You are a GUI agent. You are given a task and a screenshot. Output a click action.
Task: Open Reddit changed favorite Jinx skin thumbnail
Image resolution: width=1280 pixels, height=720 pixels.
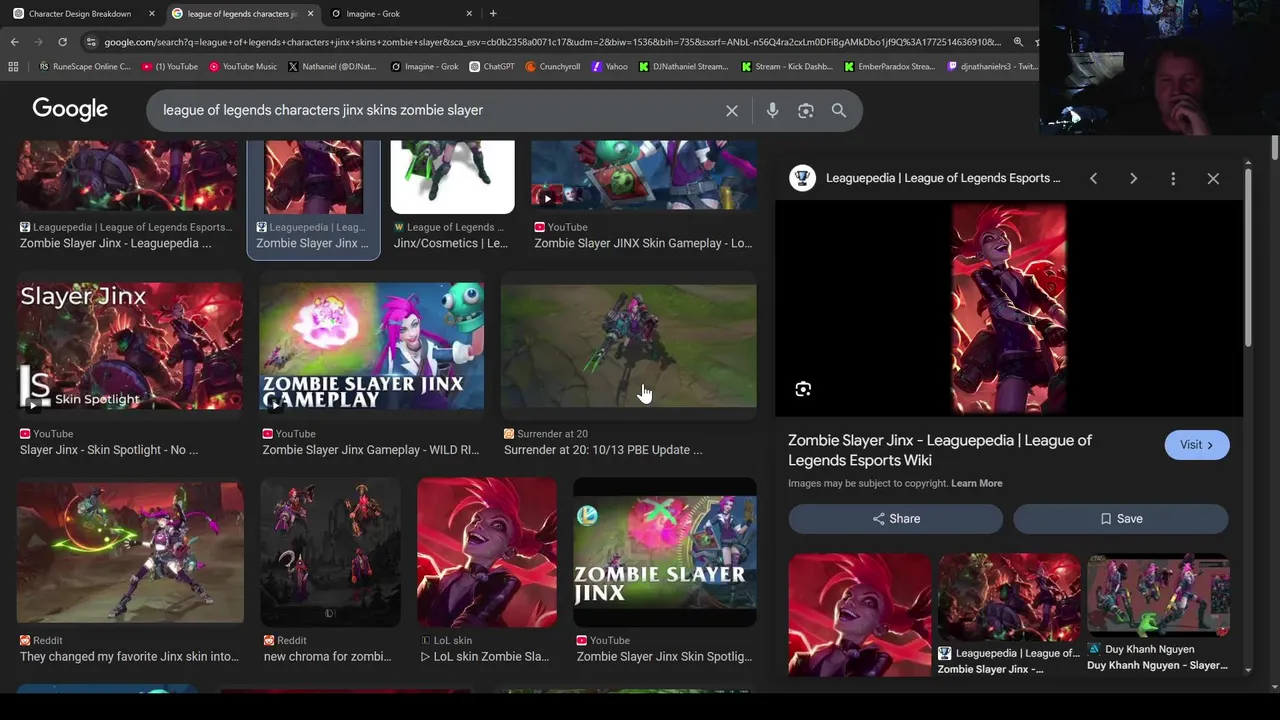pos(130,553)
